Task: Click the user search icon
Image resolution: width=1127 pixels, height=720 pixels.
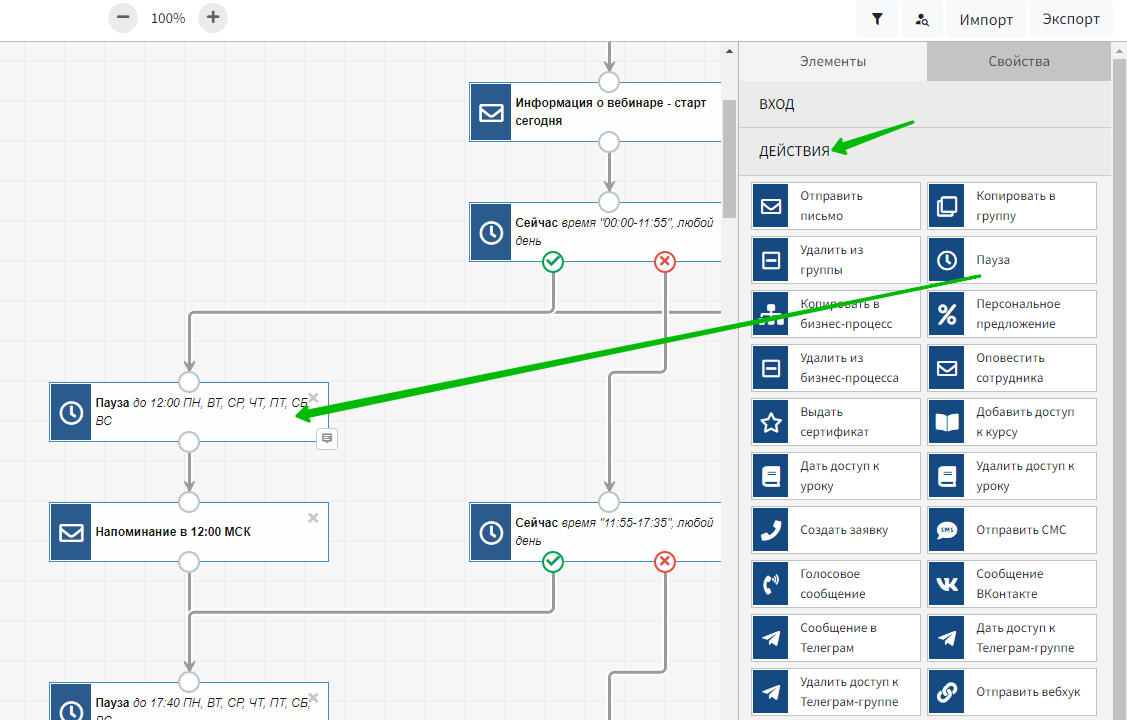Action: pyautogui.click(x=921, y=19)
